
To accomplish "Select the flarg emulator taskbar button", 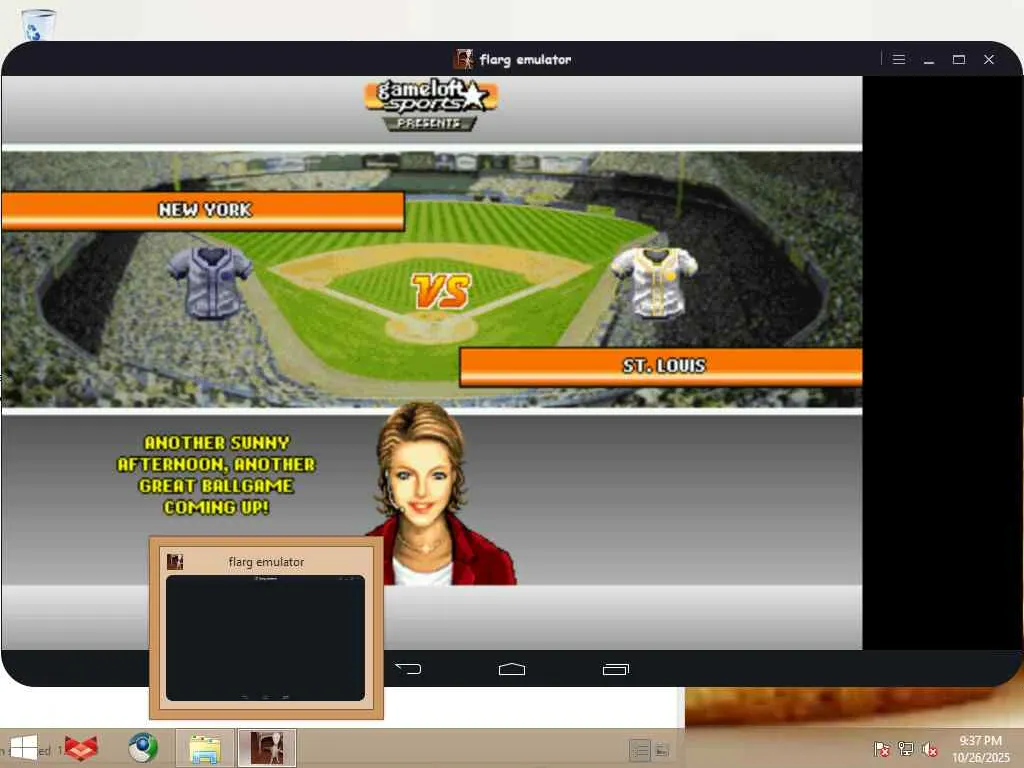I will click(x=267, y=748).
